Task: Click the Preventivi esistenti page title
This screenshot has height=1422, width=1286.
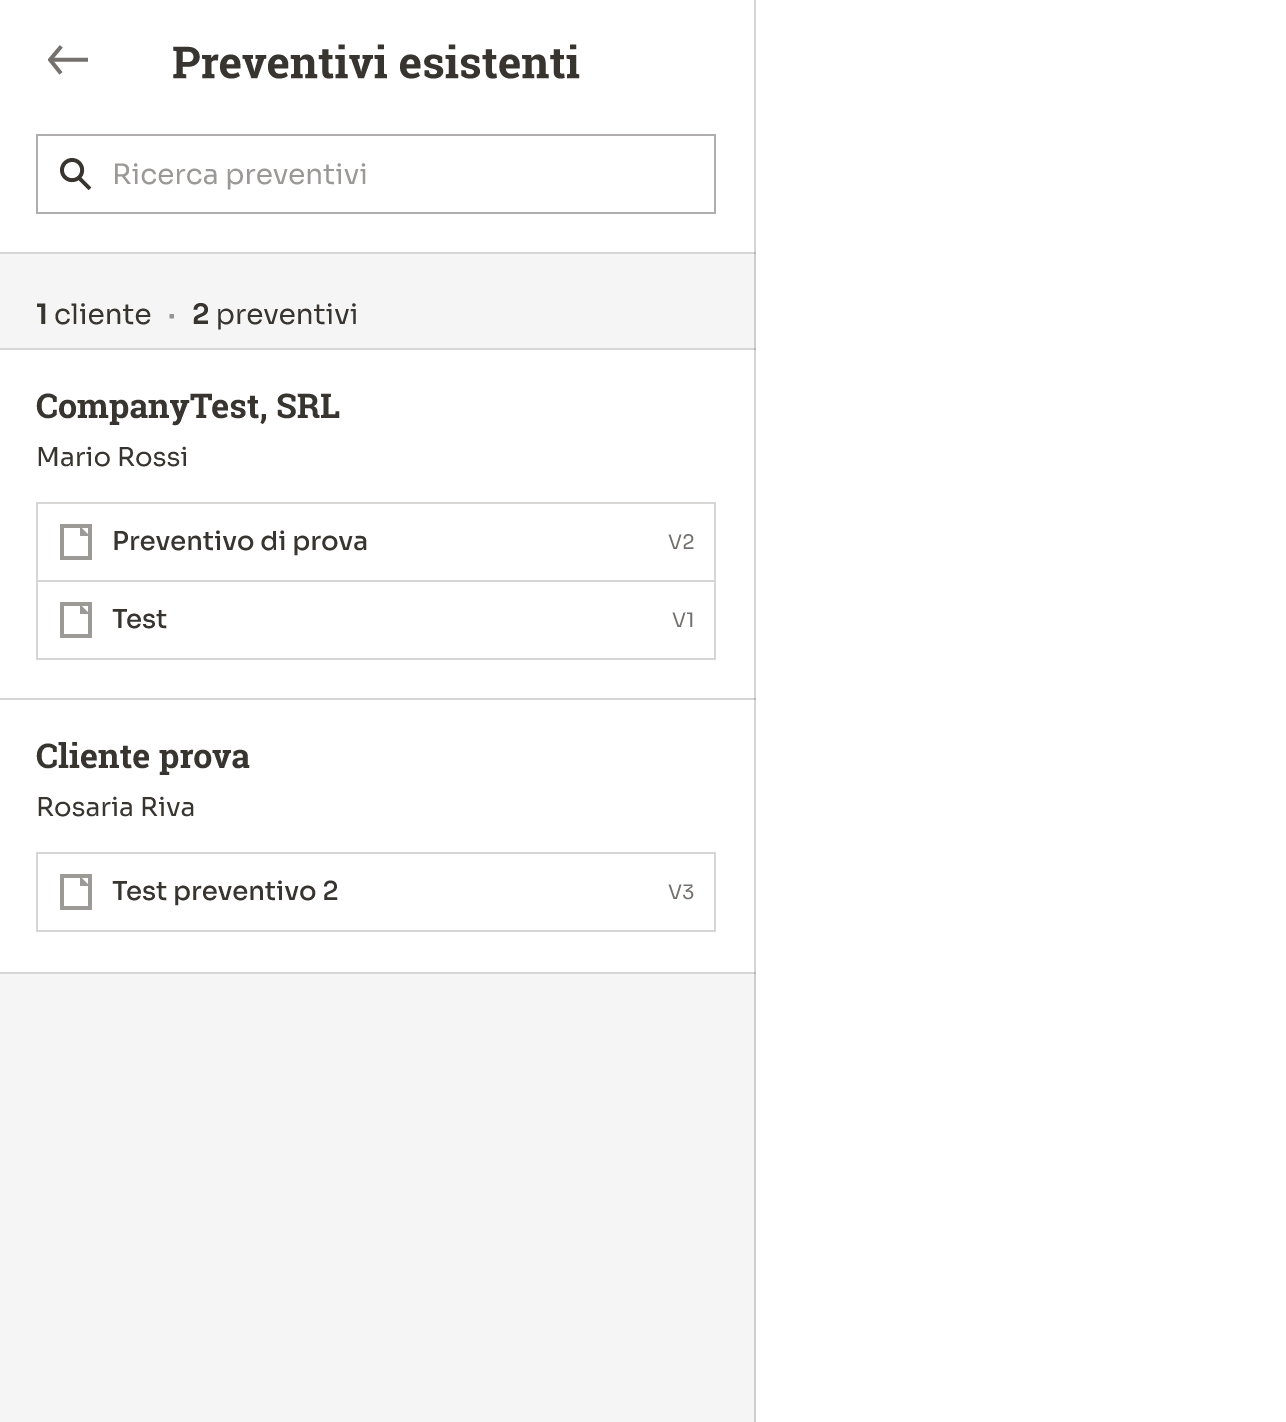Action: (376, 62)
